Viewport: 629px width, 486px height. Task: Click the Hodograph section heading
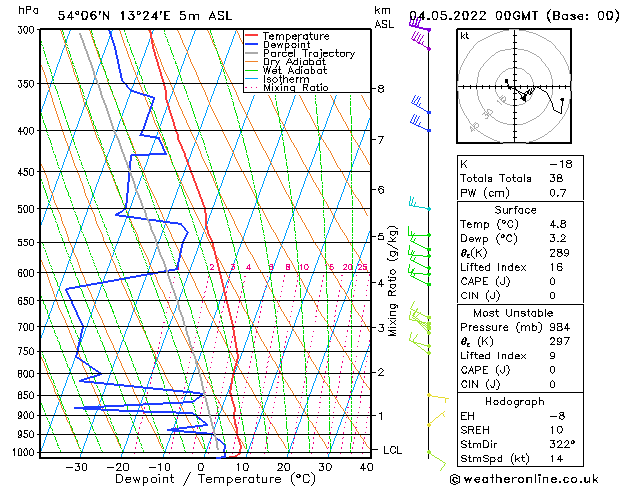click(515, 402)
